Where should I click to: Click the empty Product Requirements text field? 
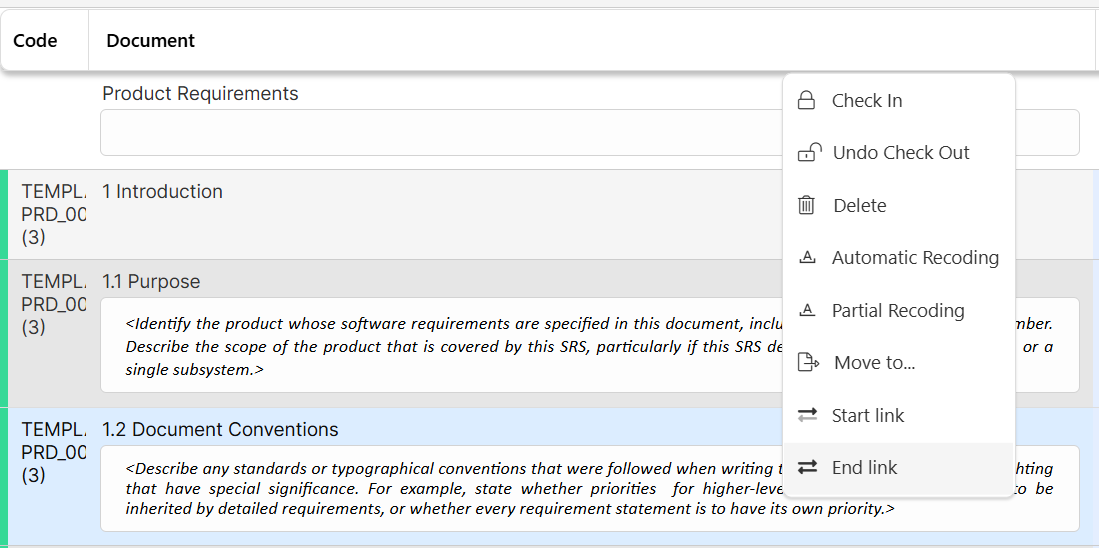(x=440, y=133)
